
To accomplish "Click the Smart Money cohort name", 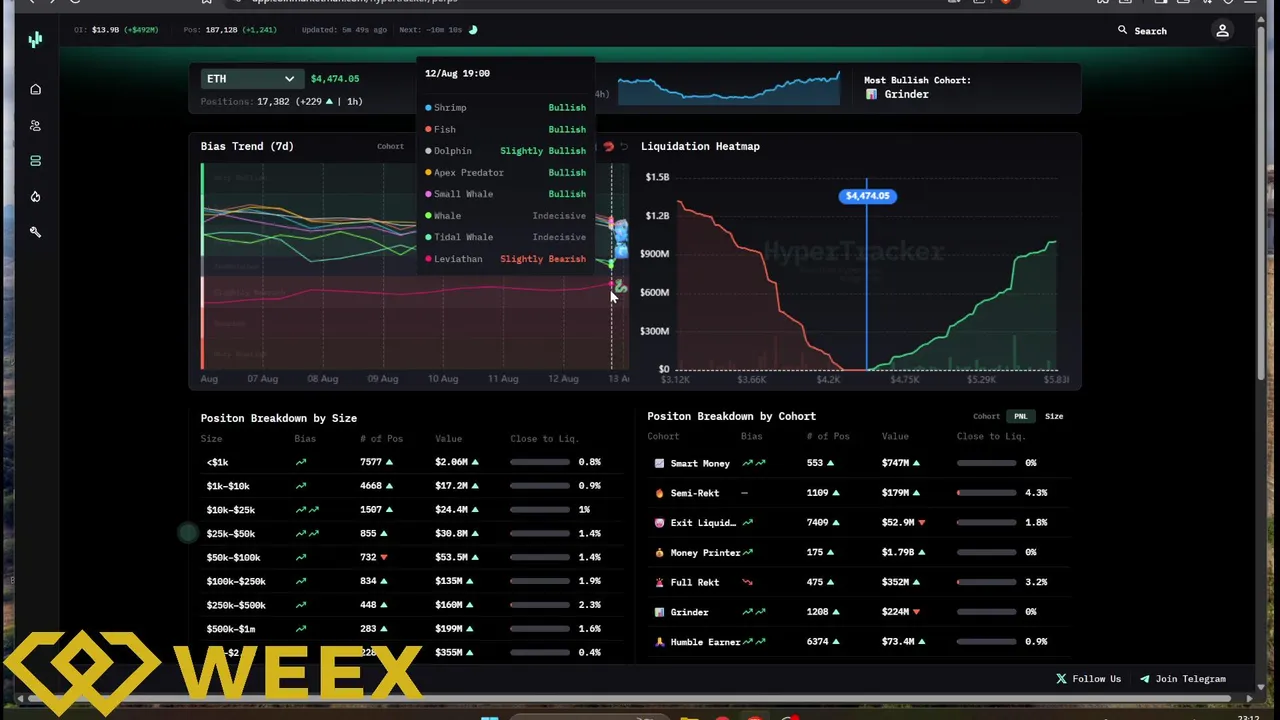I will (700, 463).
